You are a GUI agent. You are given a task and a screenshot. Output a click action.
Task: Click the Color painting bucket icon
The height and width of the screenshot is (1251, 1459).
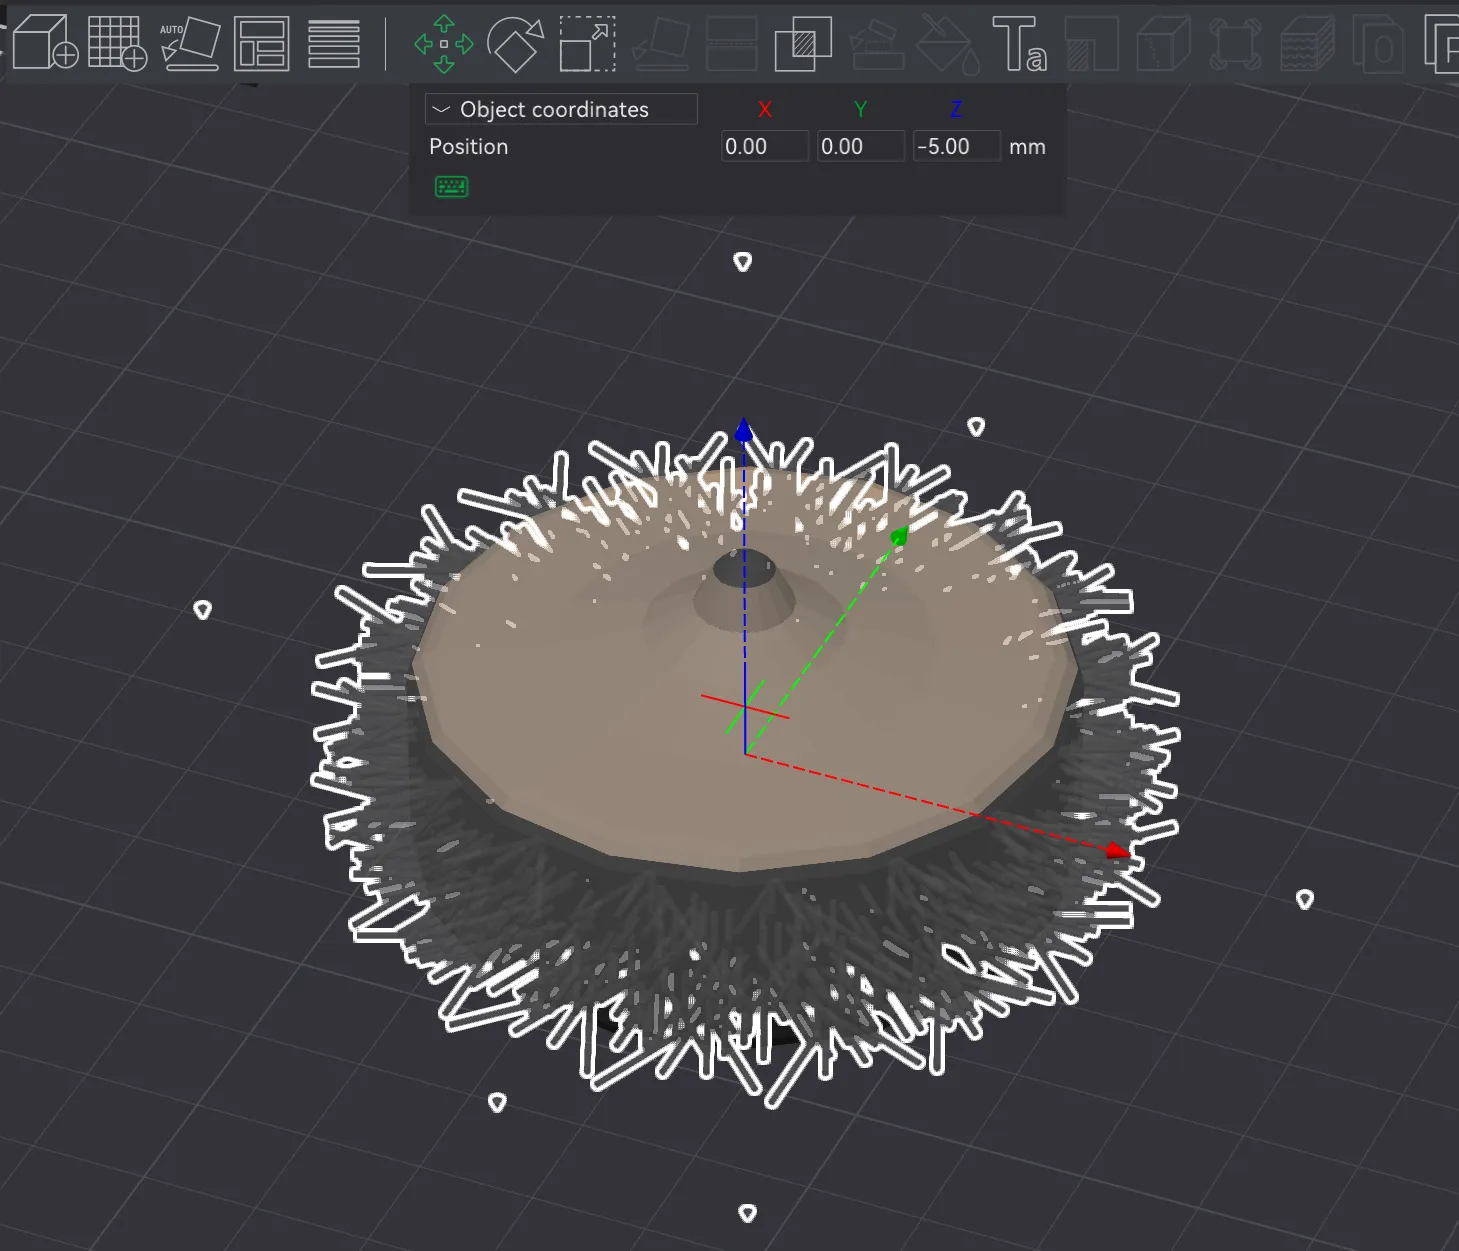[947, 44]
